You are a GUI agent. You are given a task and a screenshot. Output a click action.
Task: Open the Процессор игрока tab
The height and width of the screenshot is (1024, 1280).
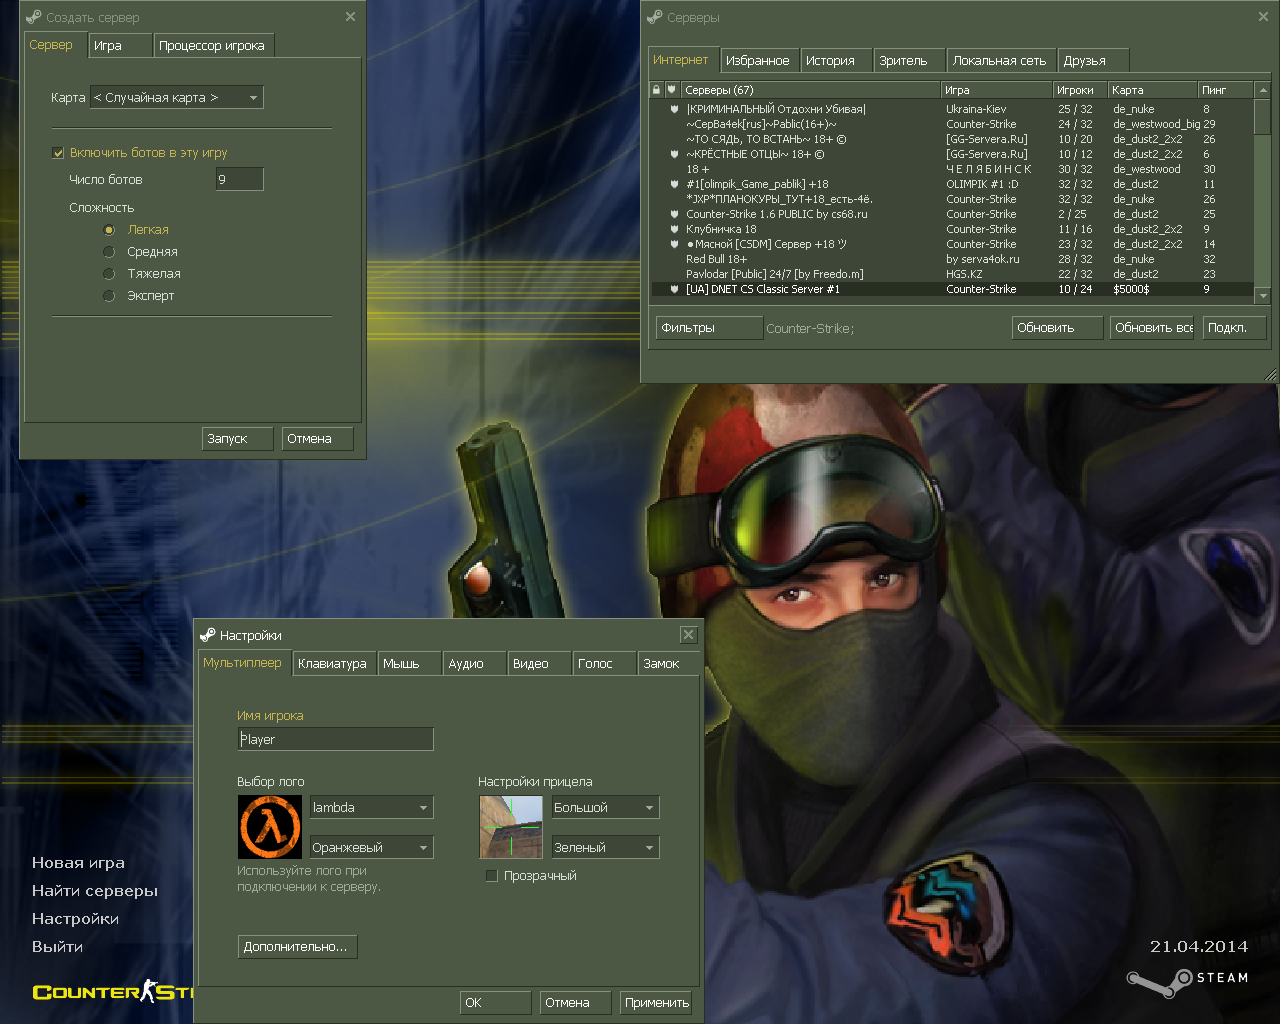pyautogui.click(x=214, y=46)
